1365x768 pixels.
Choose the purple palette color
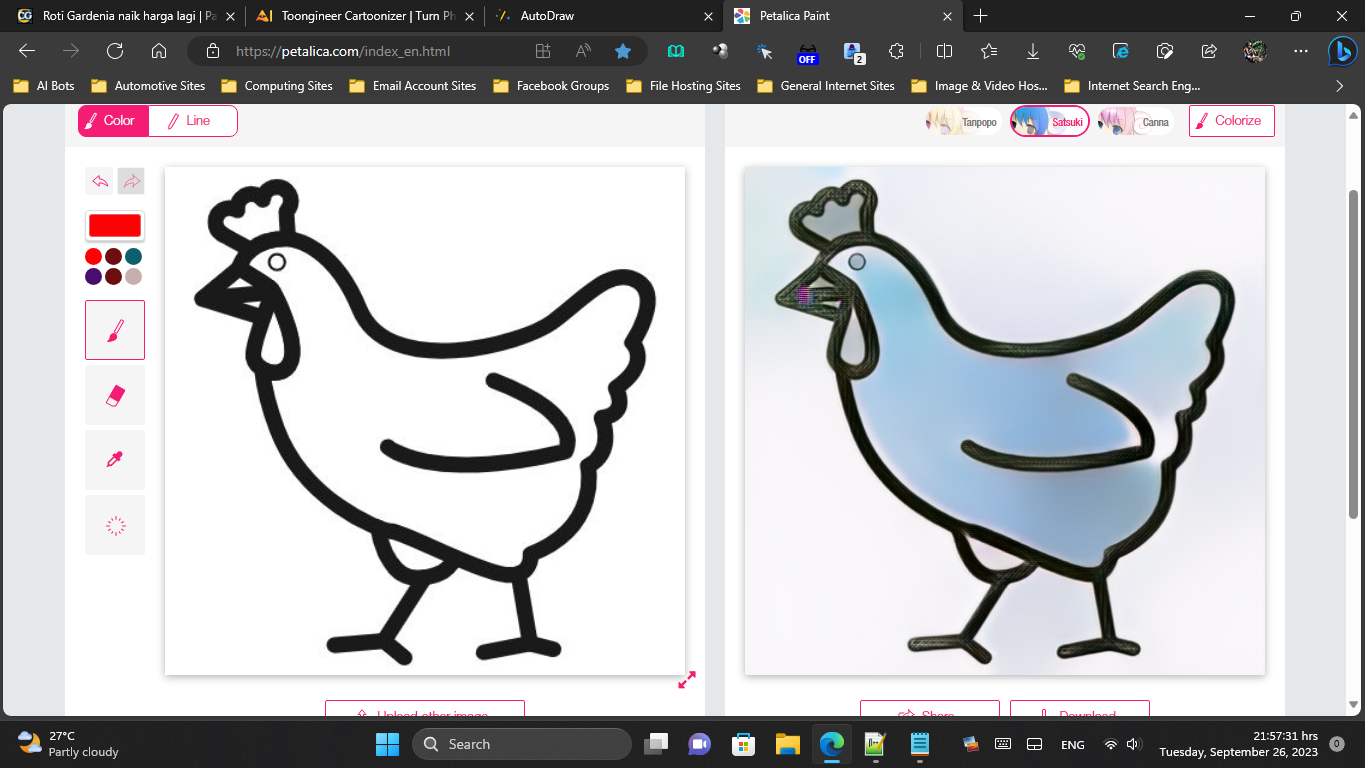point(93,276)
